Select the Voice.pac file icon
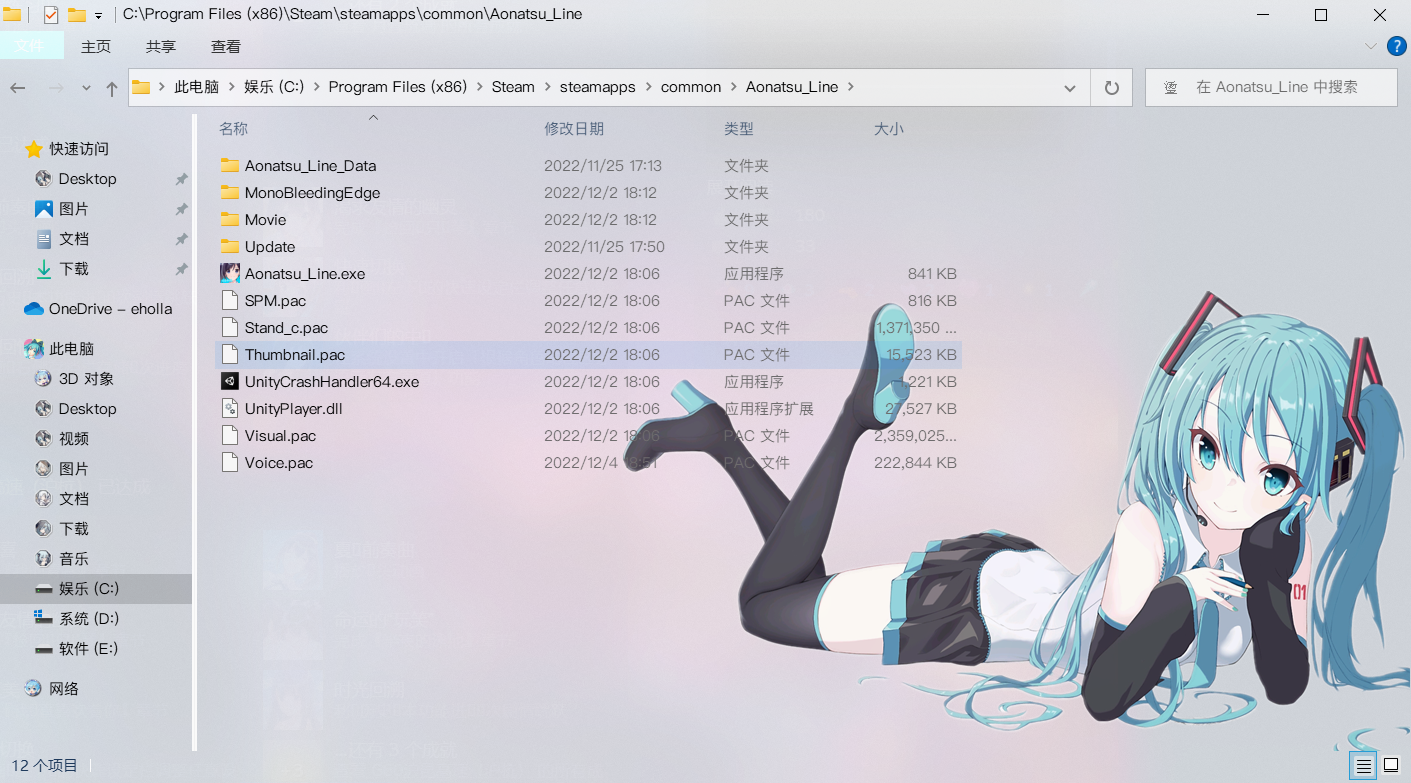This screenshot has height=783, width=1411. click(x=230, y=463)
